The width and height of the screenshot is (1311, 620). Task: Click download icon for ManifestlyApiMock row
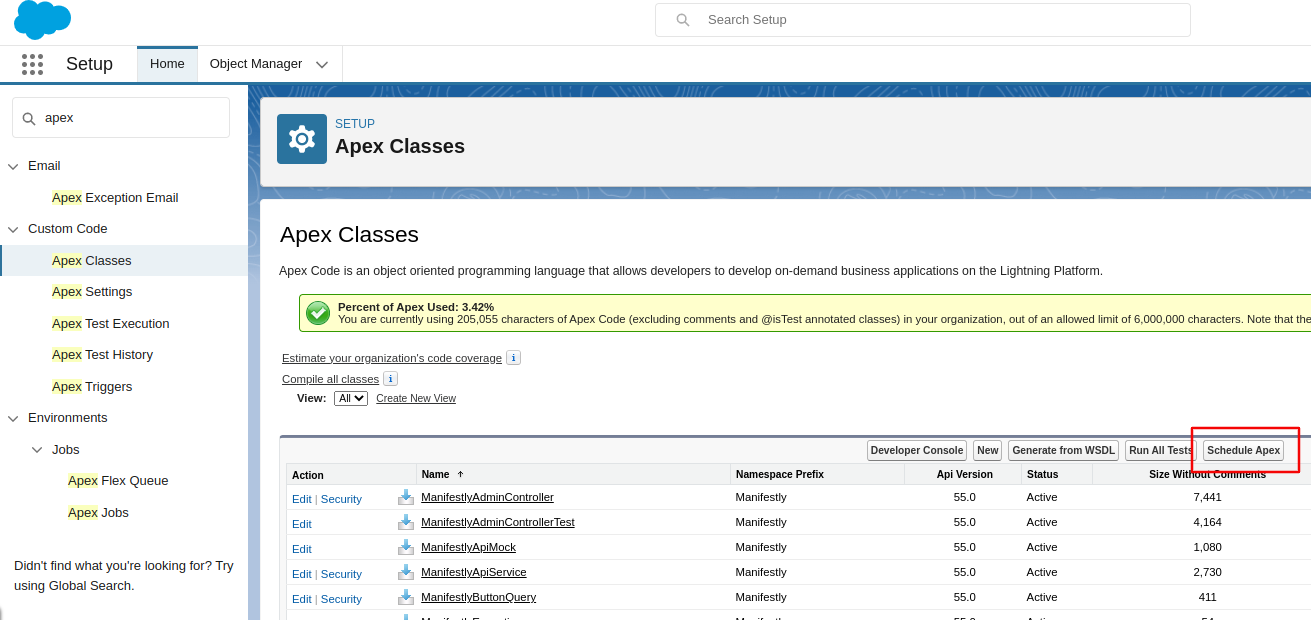(406, 547)
